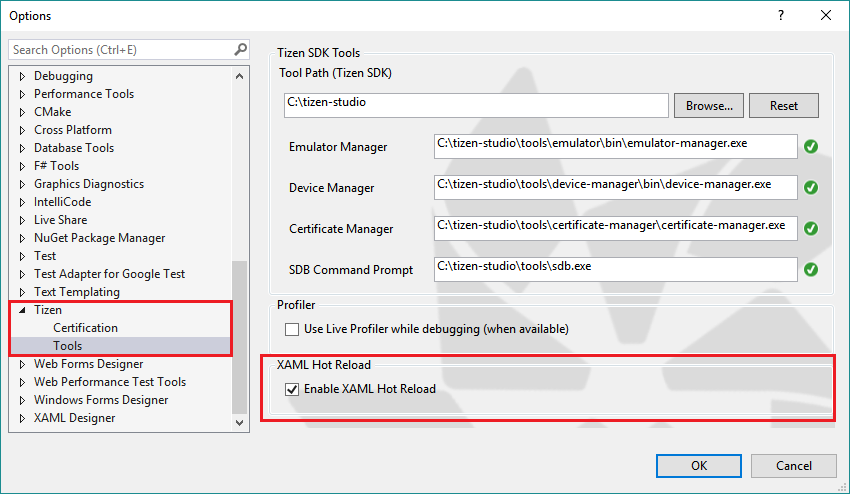Enable Use Live Profiler while debugging
850x494 pixels.
292,329
